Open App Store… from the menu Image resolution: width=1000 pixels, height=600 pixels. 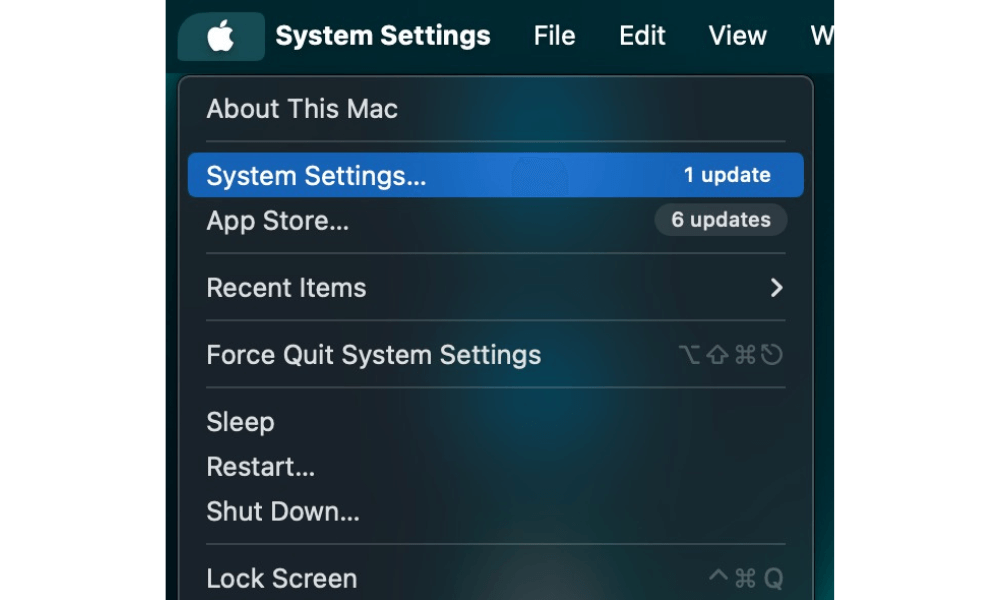pyautogui.click(x=496, y=221)
